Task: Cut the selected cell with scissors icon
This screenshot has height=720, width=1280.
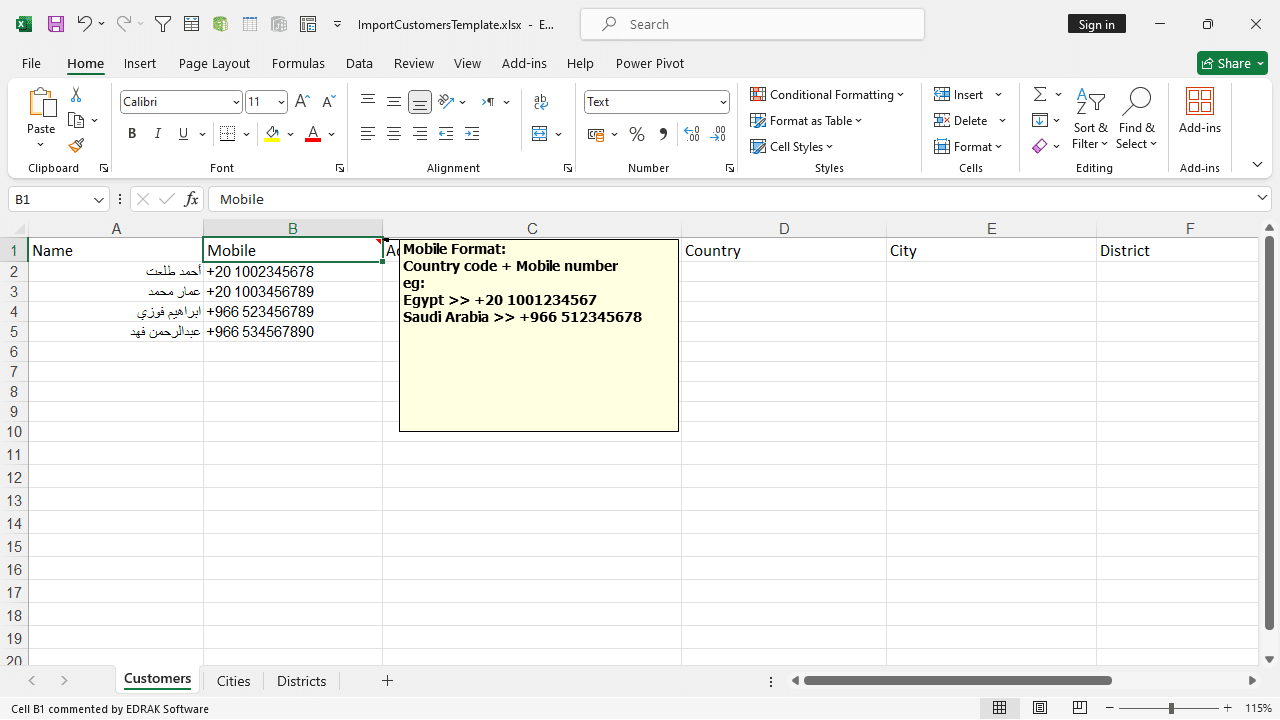Action: click(x=76, y=95)
